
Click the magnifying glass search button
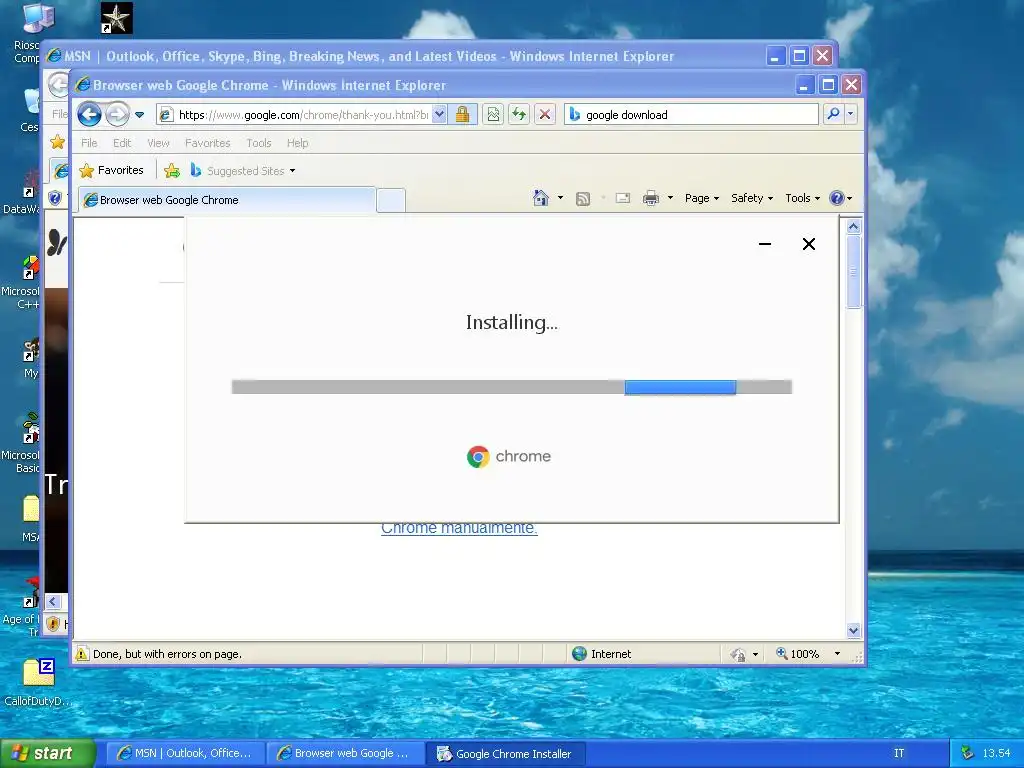pyautogui.click(x=833, y=114)
